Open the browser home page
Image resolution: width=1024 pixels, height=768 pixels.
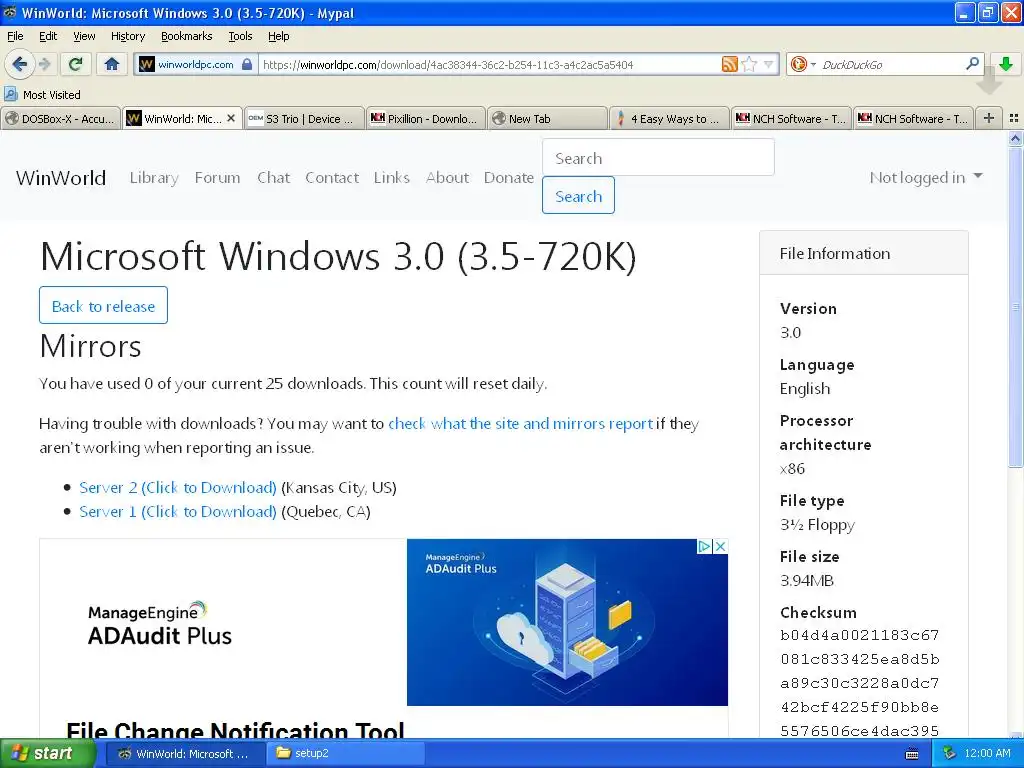click(112, 64)
